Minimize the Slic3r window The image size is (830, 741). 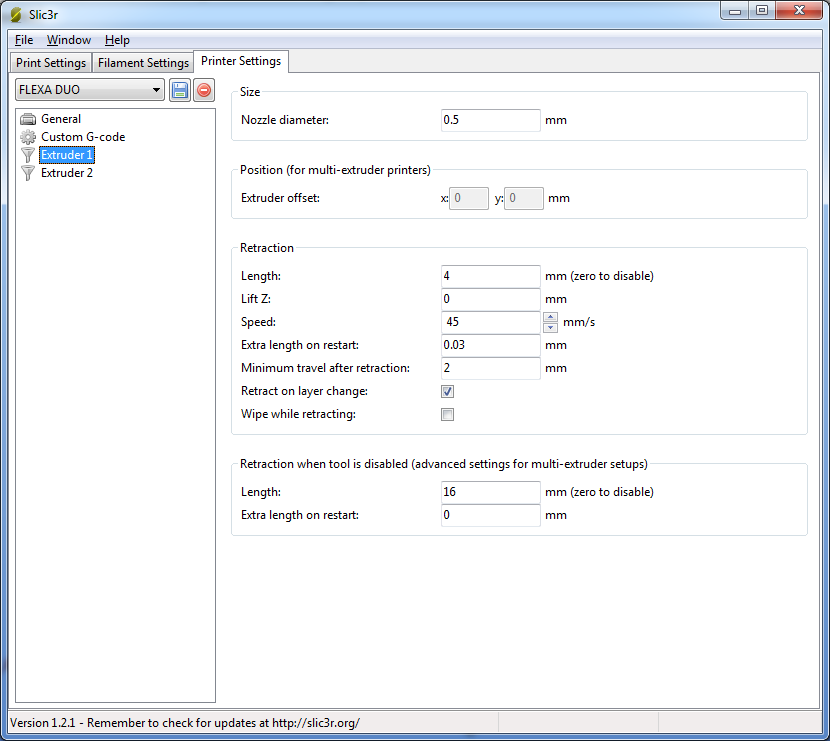[x=735, y=11]
